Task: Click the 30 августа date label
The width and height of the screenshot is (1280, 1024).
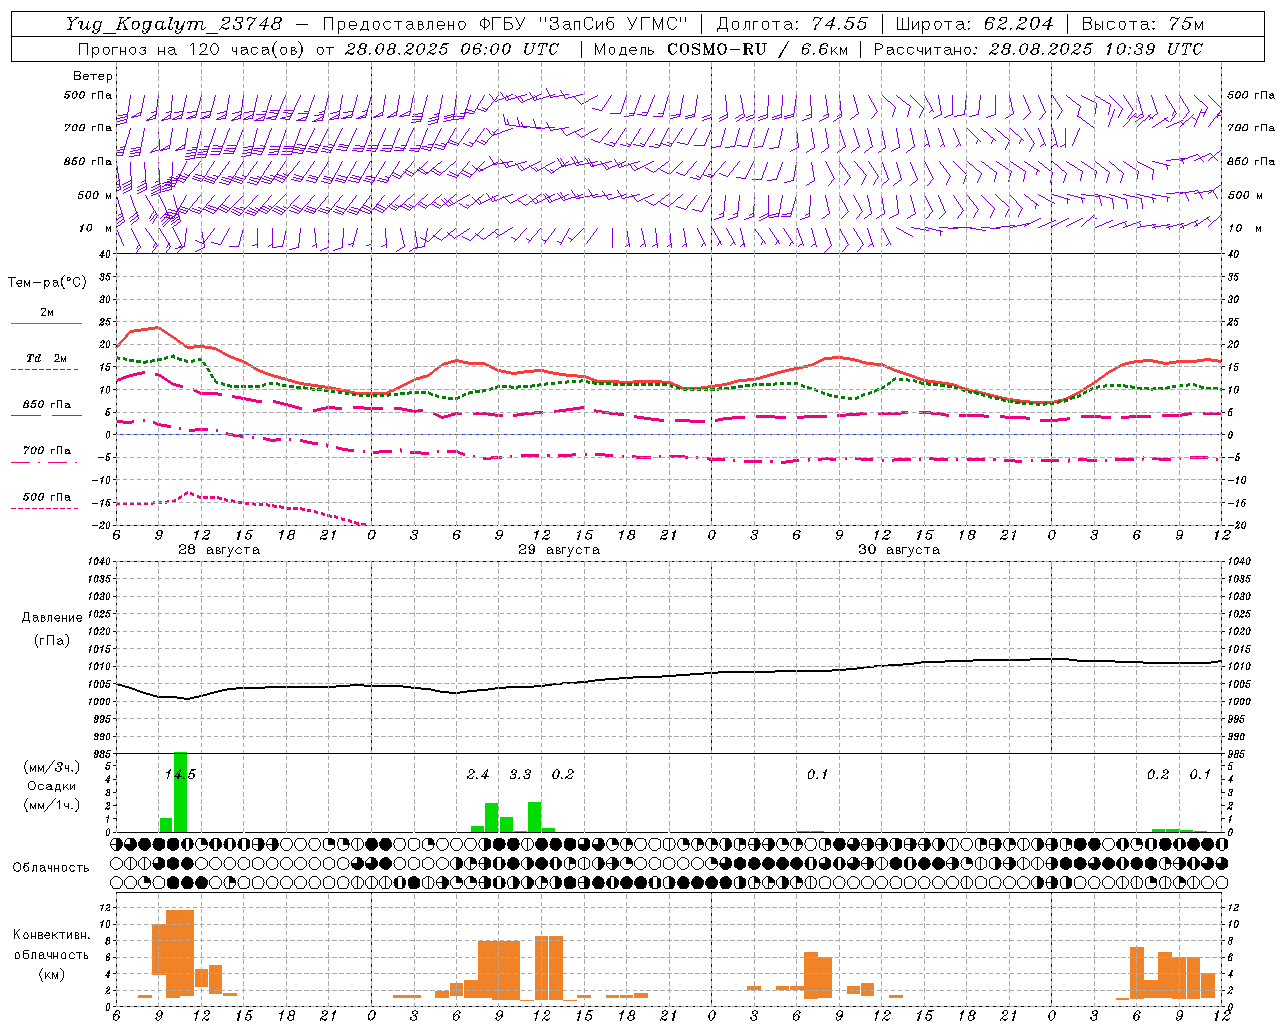Action: 899,550
